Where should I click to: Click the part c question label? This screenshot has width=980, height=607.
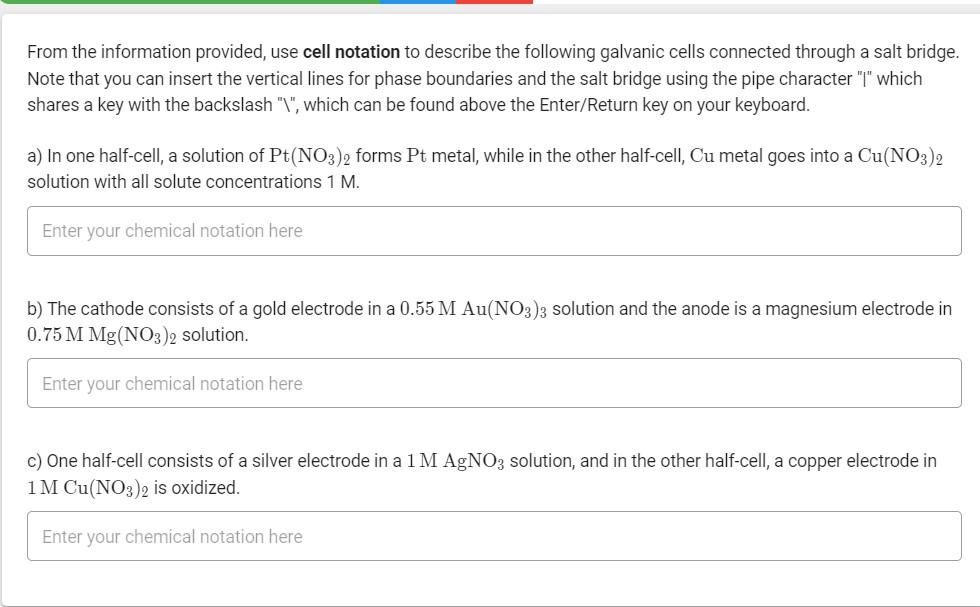(33, 462)
